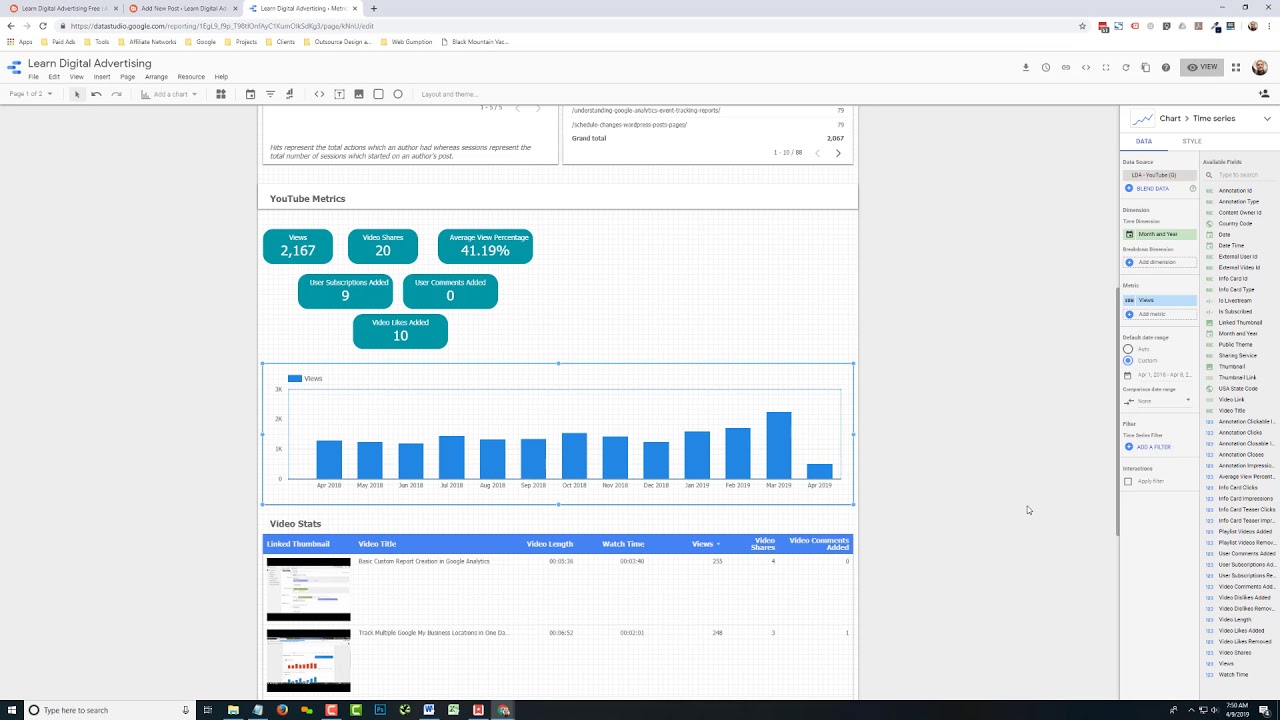This screenshot has width=1280, height=720.
Task: Open the embed report code view
Action: coord(1086,67)
